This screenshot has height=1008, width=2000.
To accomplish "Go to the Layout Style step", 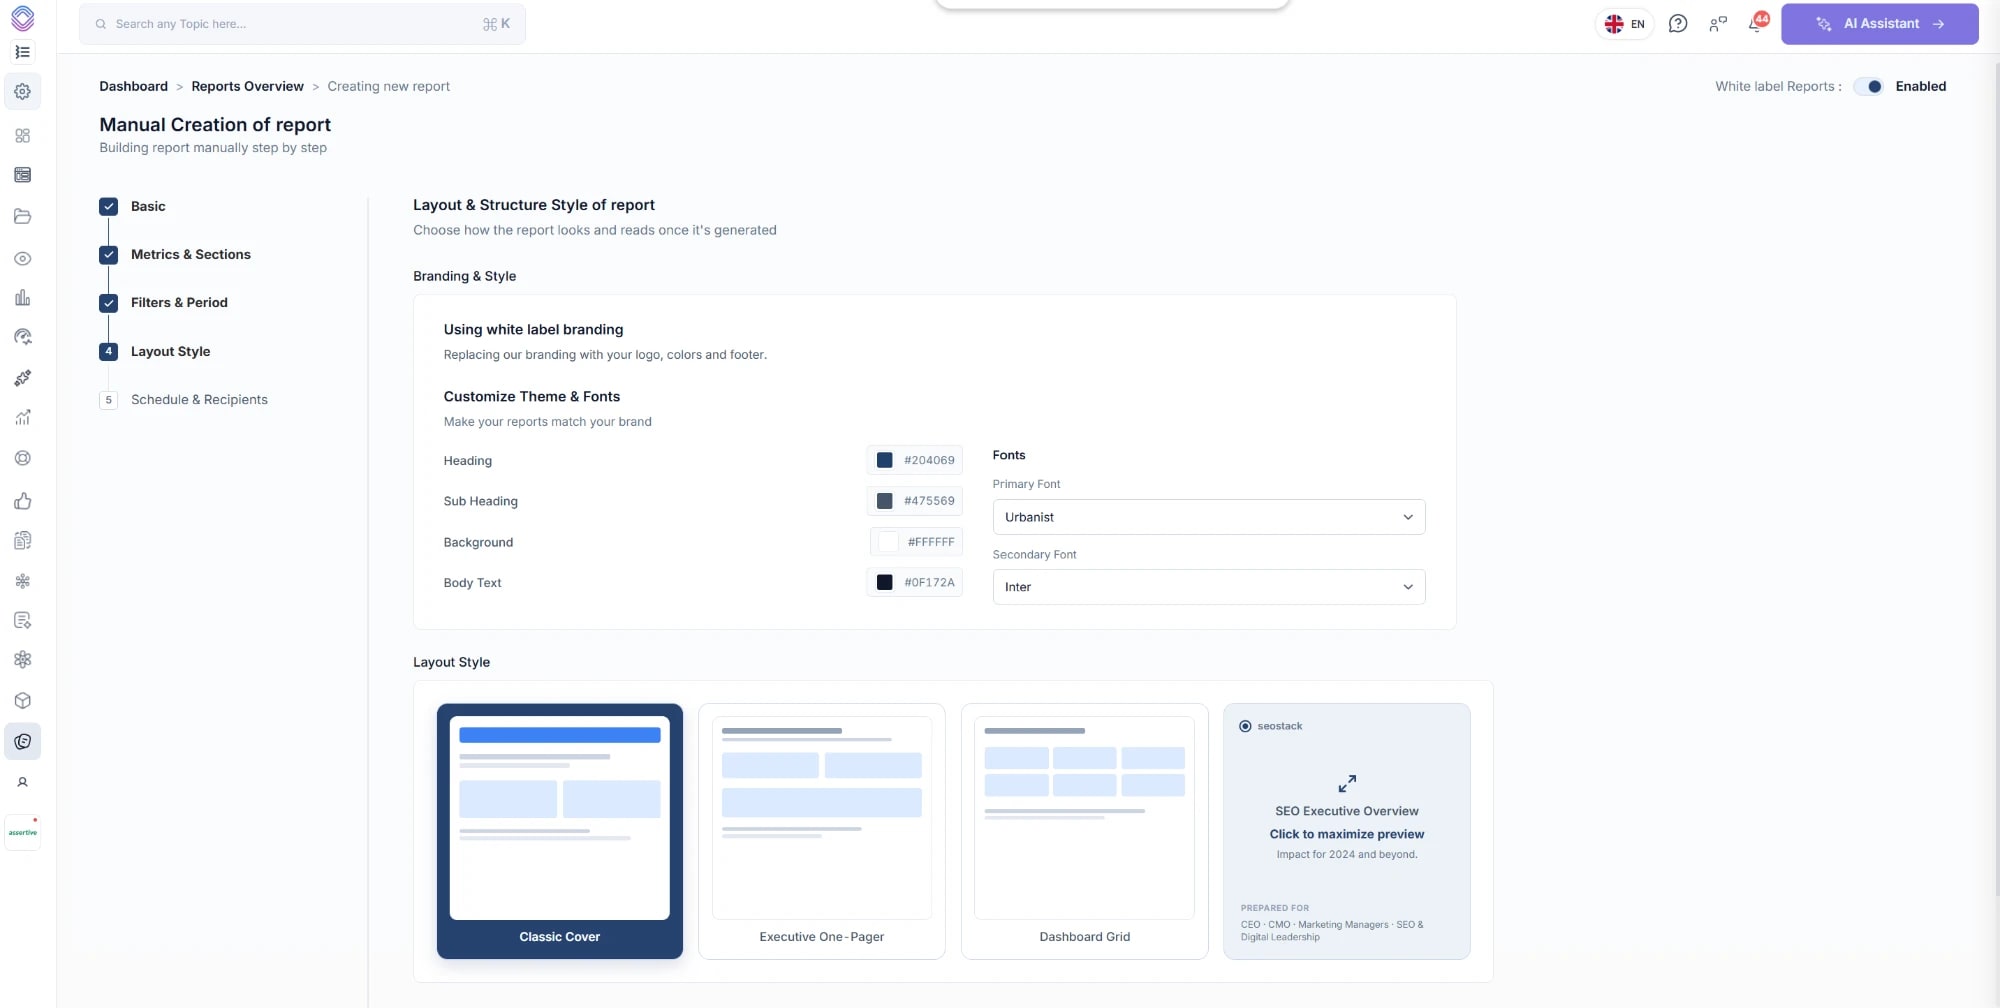I will (x=170, y=351).
